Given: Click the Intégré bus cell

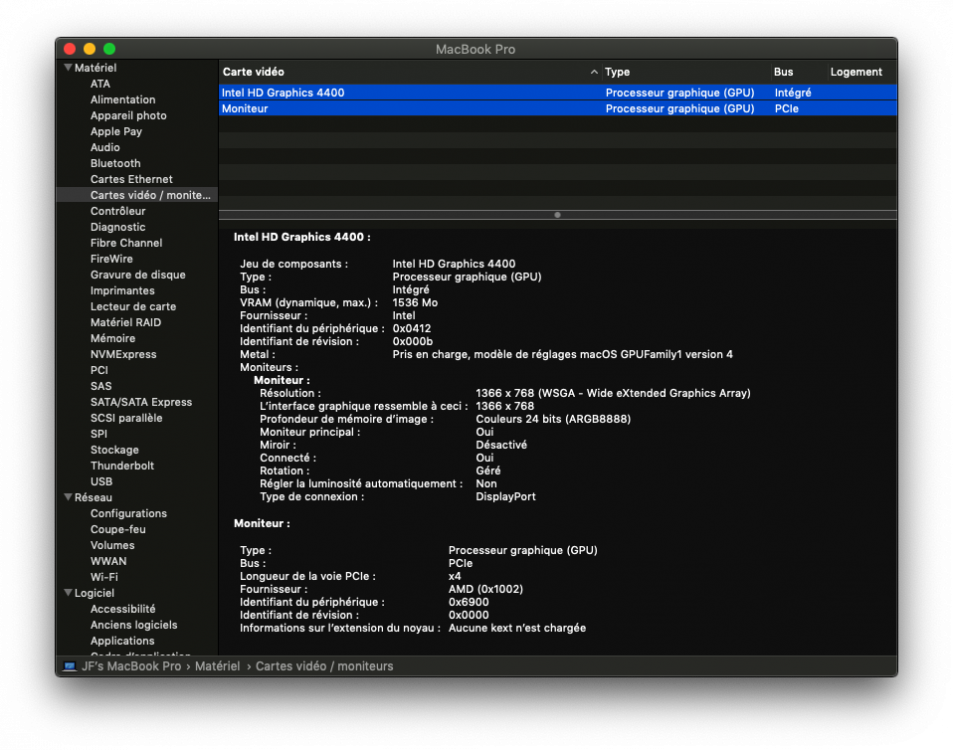Looking at the screenshot, I should [x=793, y=92].
